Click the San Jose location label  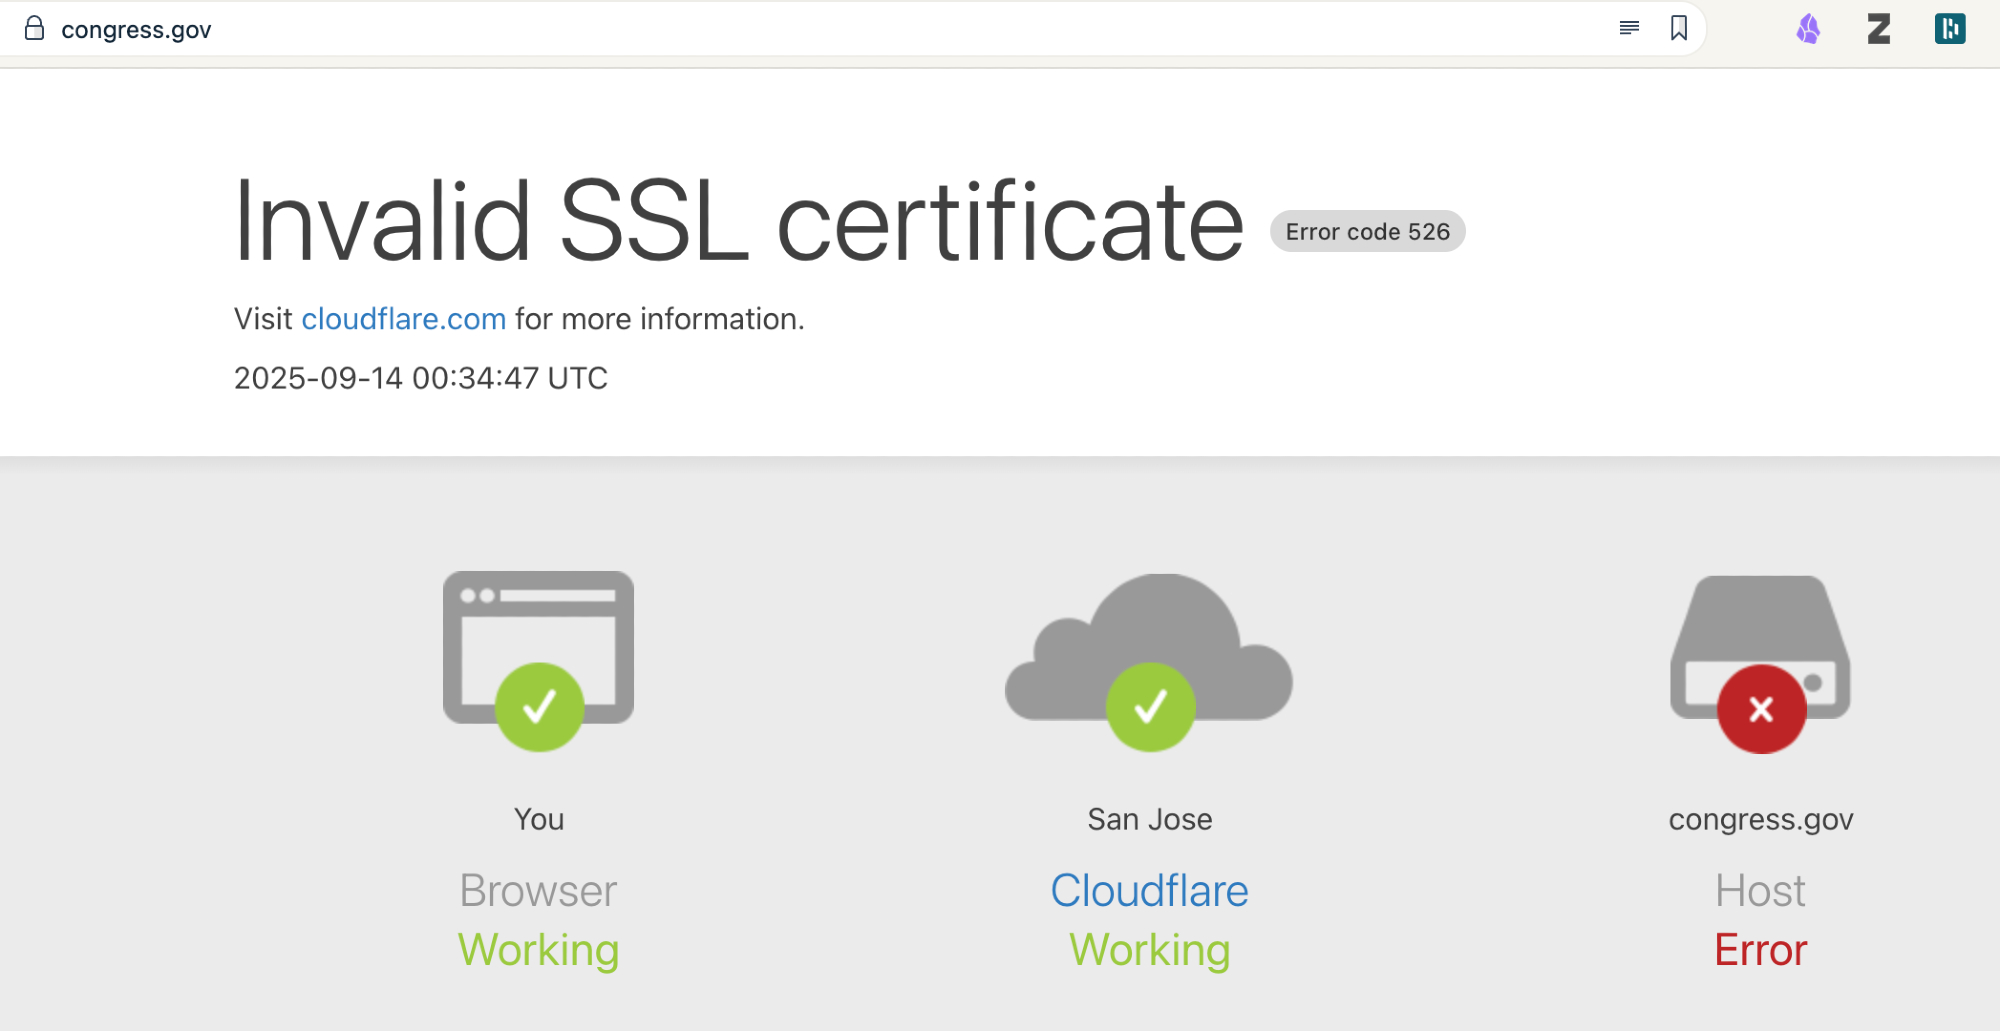click(x=1149, y=819)
